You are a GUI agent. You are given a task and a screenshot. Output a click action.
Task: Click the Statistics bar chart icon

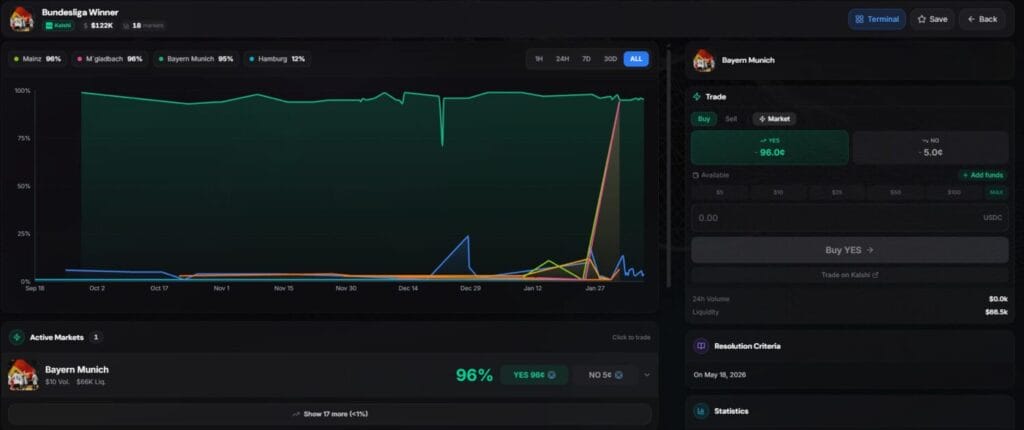(x=701, y=411)
